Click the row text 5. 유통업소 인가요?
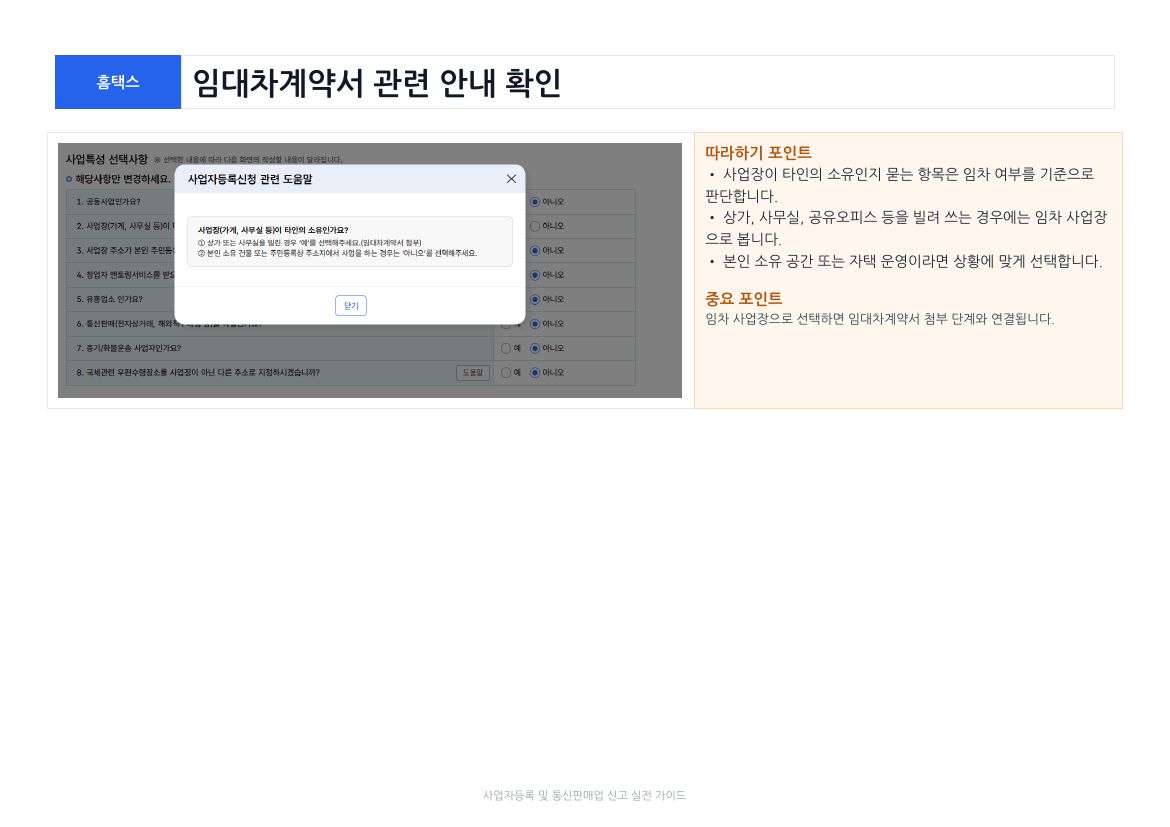The height and width of the screenshot is (827, 1170). tap(110, 299)
